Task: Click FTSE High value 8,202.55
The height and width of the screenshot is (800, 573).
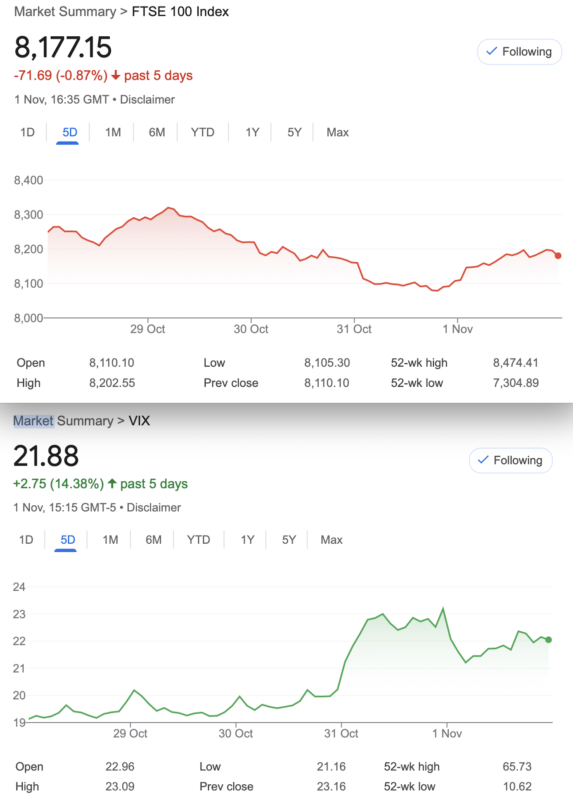Action: tap(112, 383)
